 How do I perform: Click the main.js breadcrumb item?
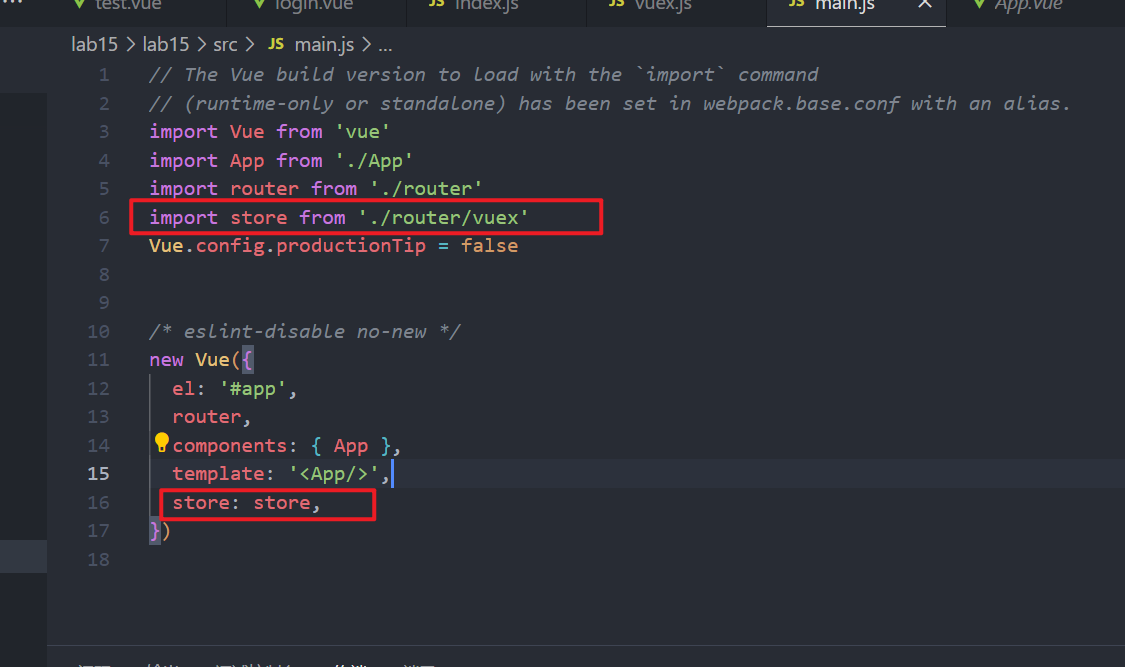pos(322,45)
